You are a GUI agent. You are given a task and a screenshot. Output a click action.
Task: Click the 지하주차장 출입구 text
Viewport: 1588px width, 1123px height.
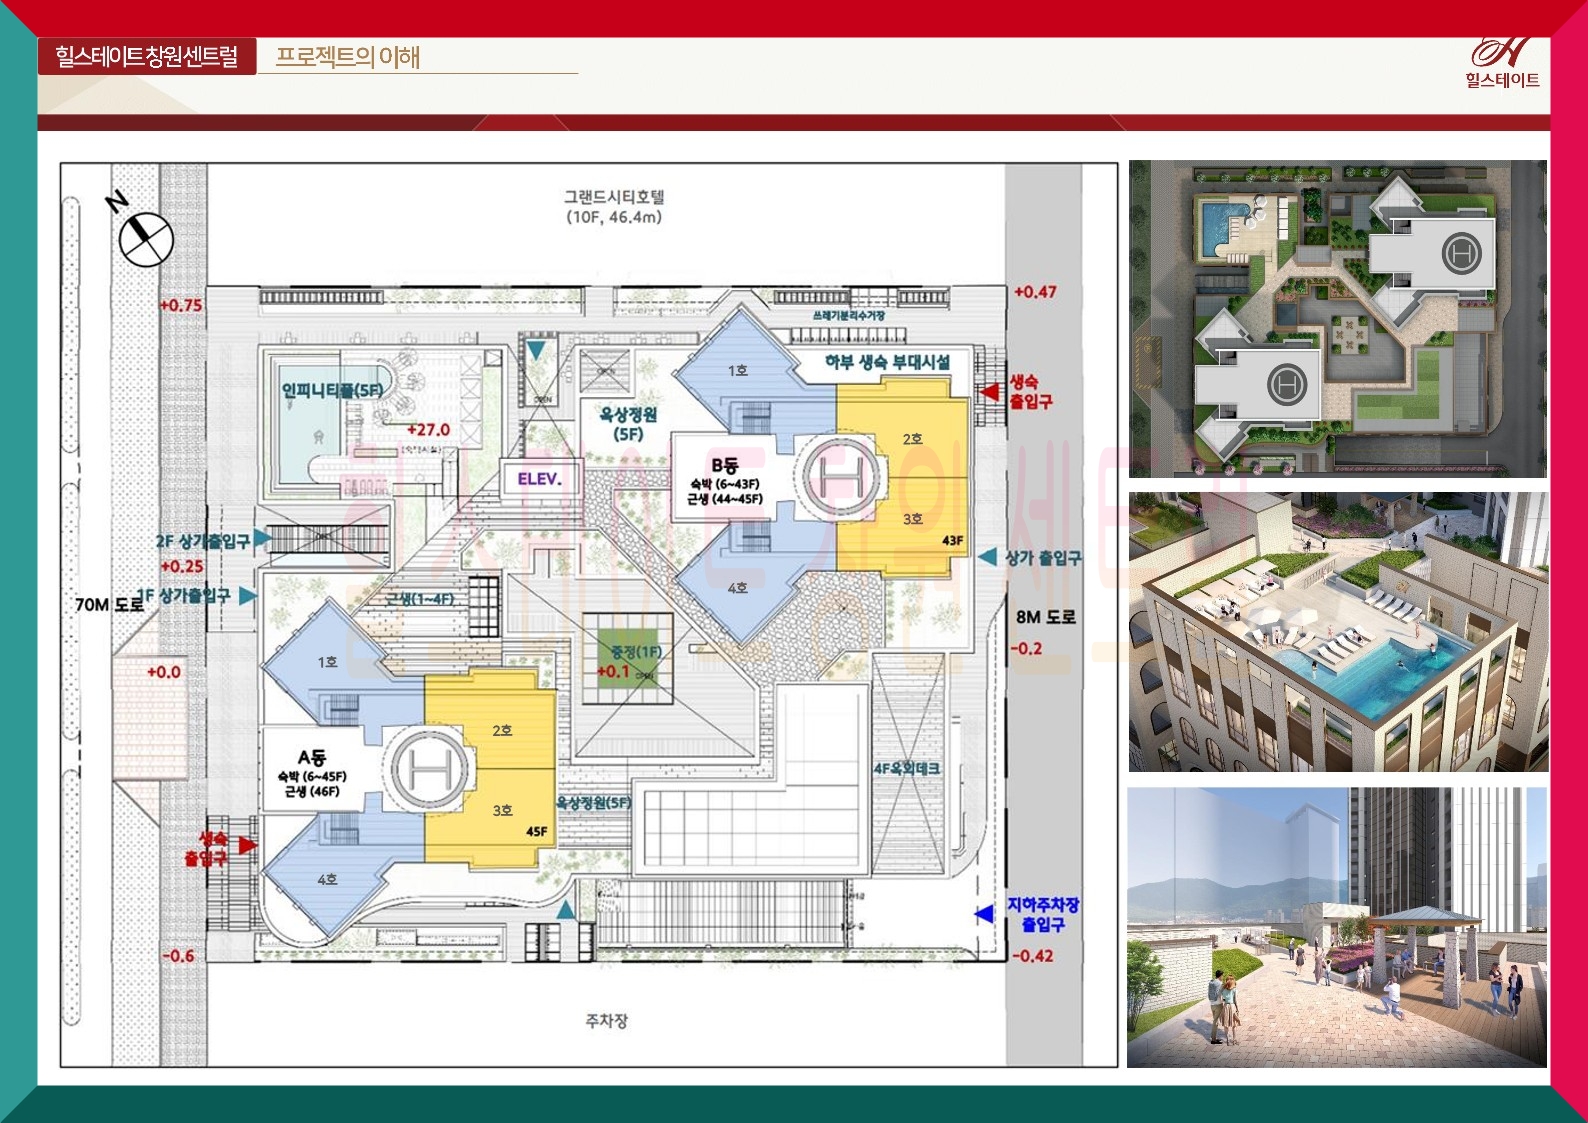point(1043,913)
